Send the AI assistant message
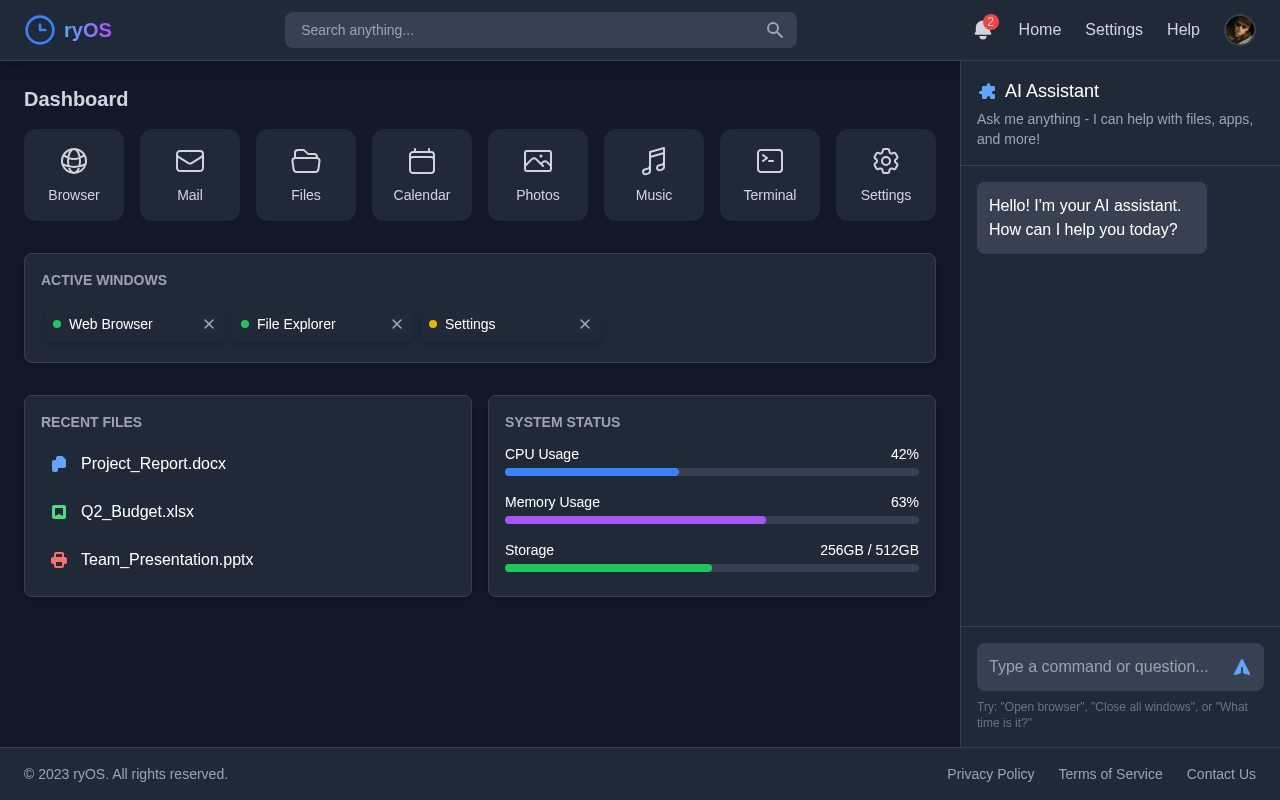The width and height of the screenshot is (1280, 800). pos(1242,667)
